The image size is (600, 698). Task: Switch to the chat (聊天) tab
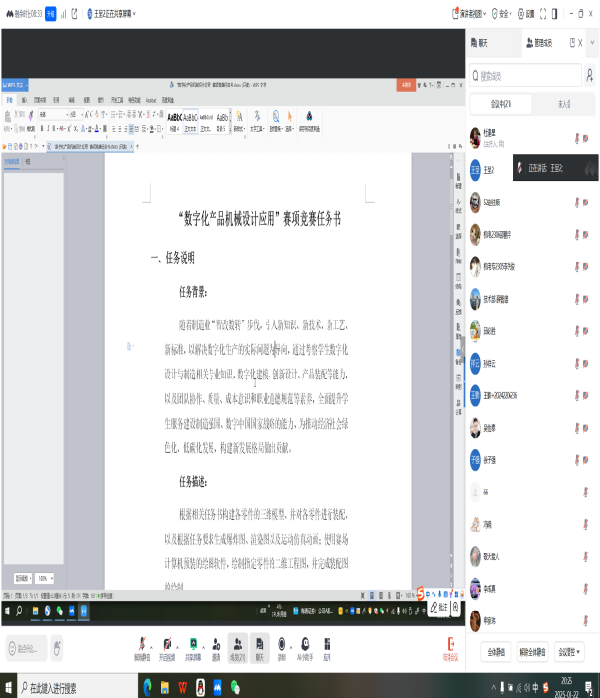click(483, 43)
